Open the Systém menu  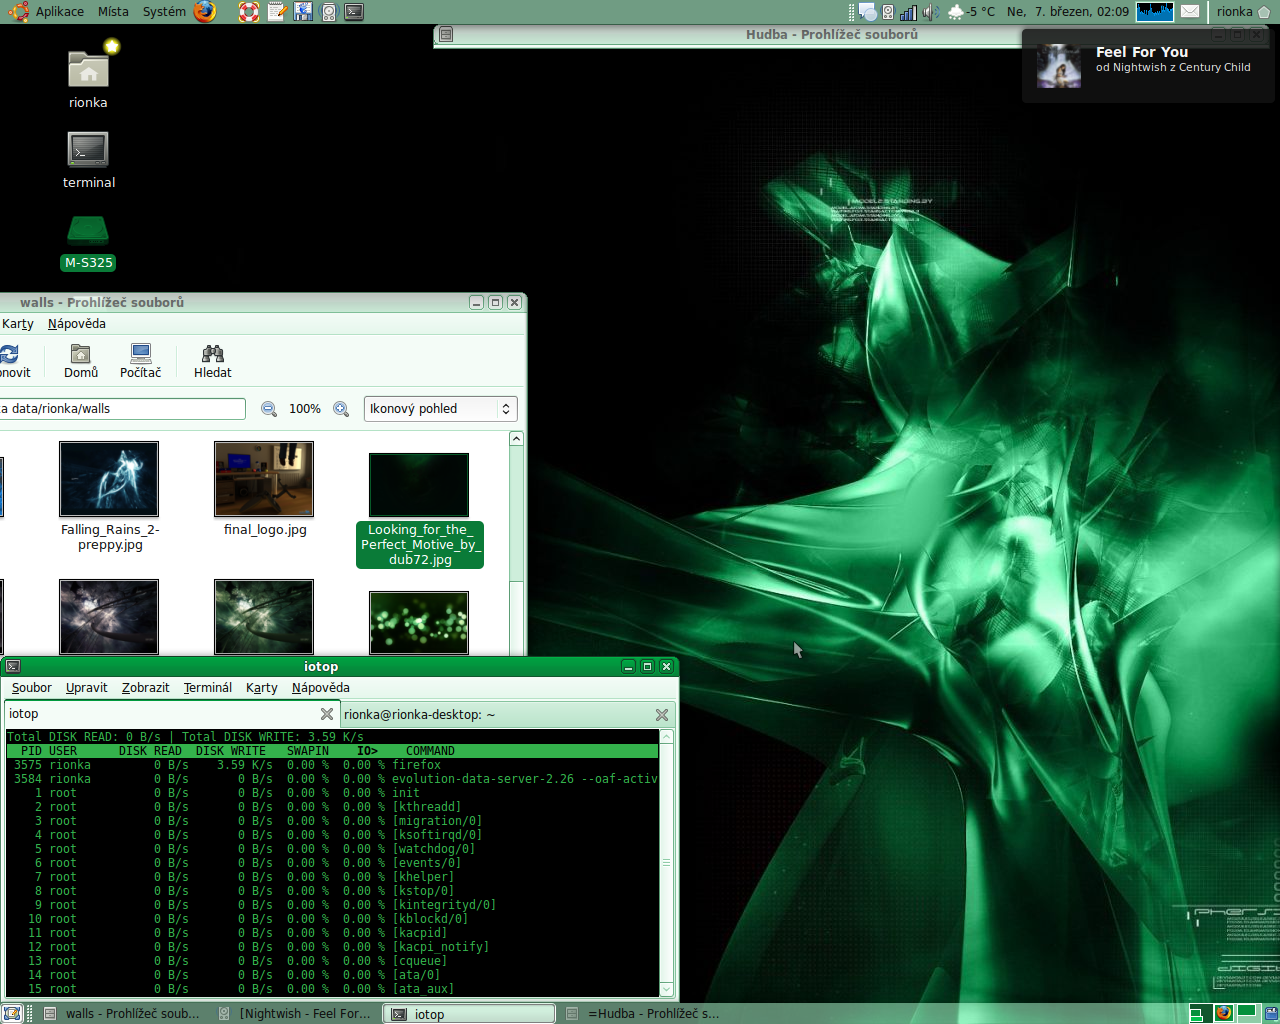coord(164,12)
